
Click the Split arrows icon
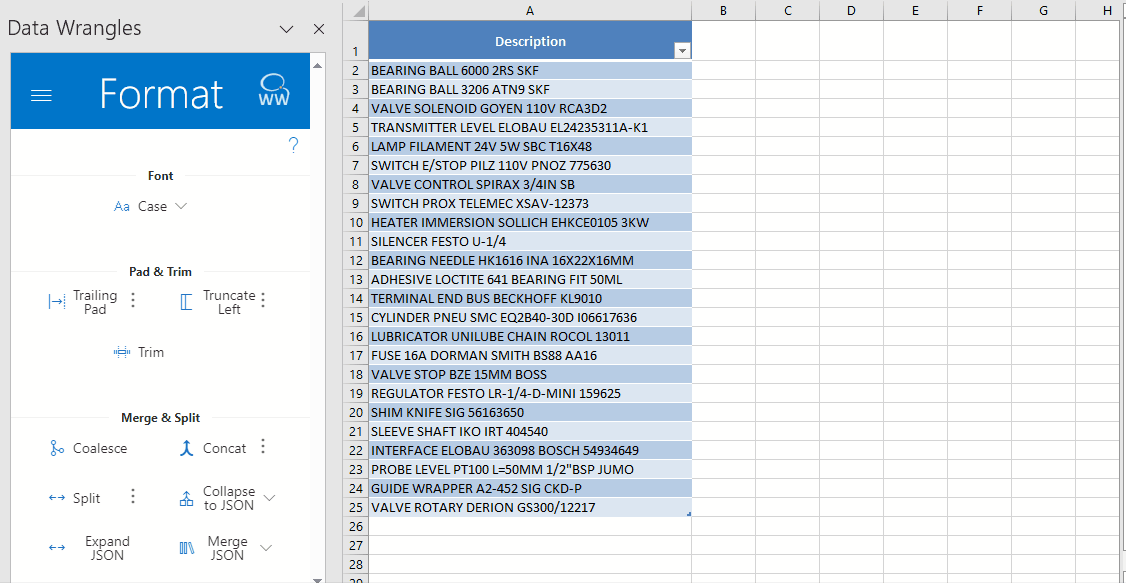tap(57, 498)
